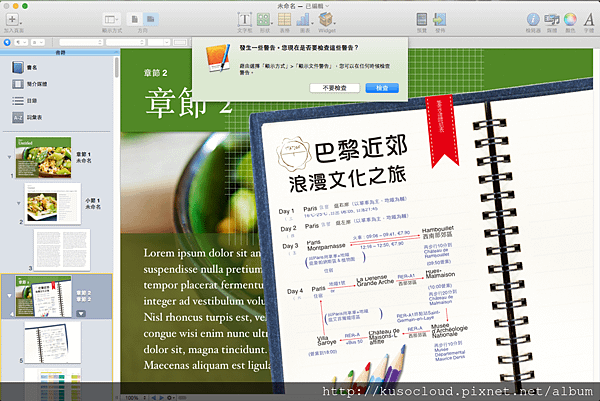Select page 2 Section 1 thumbnail
This screenshot has height=401, width=600.
pyautogui.click(x=53, y=204)
